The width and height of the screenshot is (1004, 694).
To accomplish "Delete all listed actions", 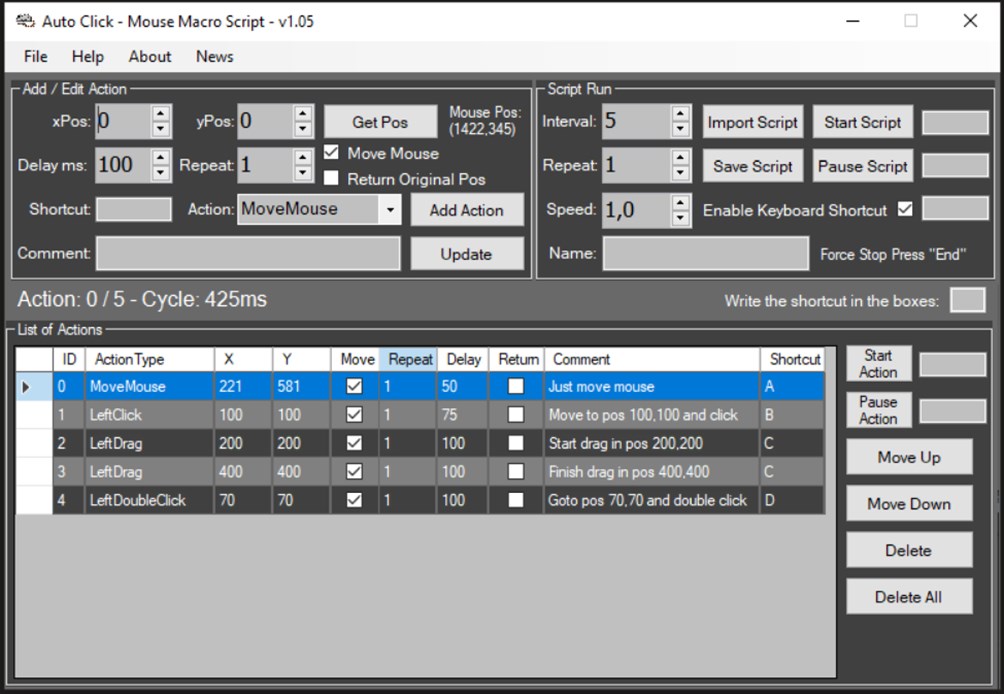I will (x=908, y=596).
